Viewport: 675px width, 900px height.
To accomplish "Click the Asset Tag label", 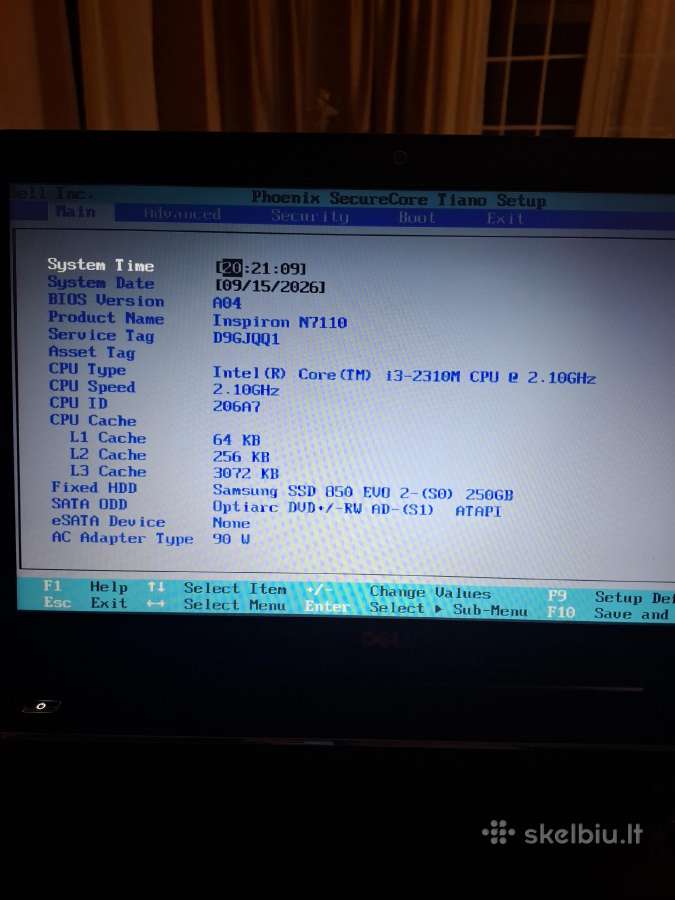I will point(92,352).
